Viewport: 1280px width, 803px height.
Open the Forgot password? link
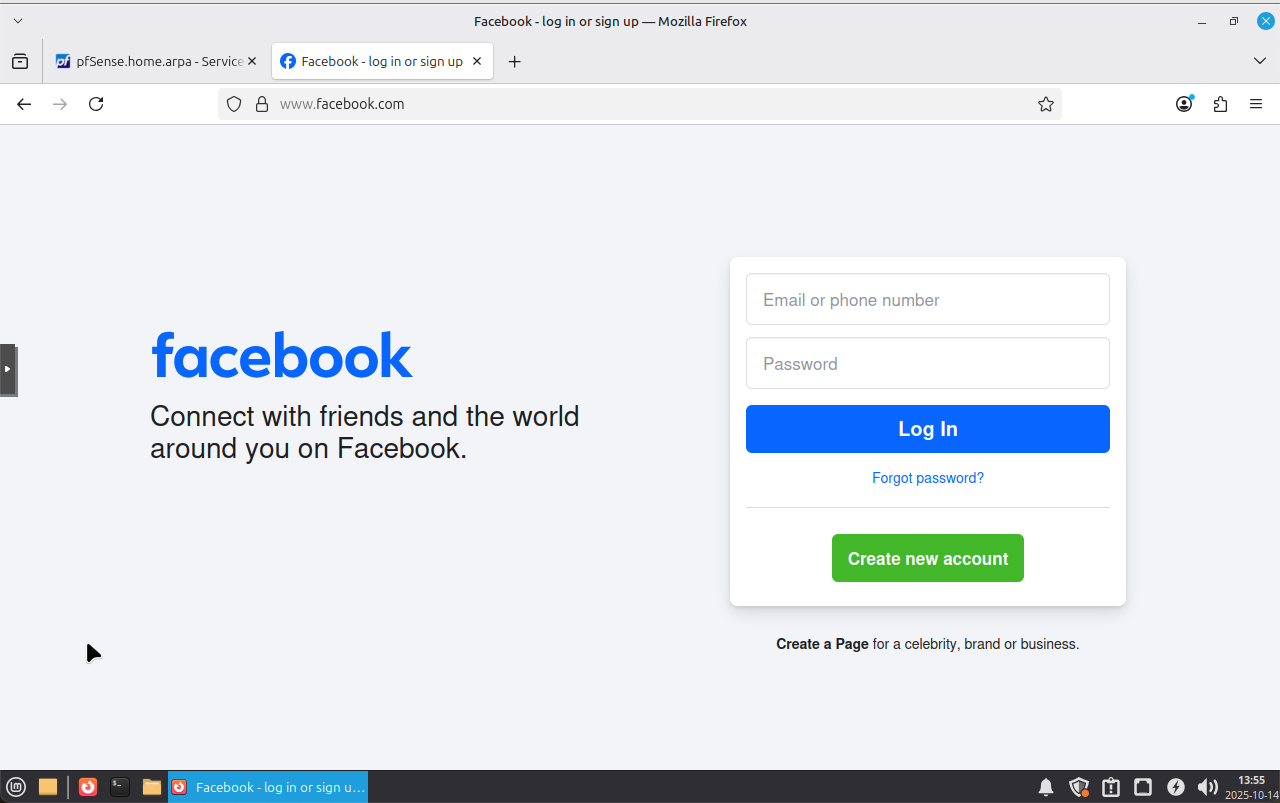[x=927, y=478]
